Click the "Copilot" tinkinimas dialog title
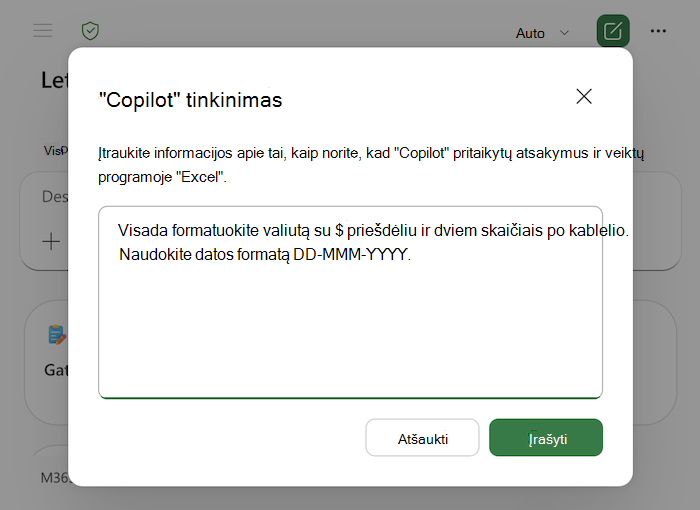The width and height of the screenshot is (700, 510). click(190, 100)
